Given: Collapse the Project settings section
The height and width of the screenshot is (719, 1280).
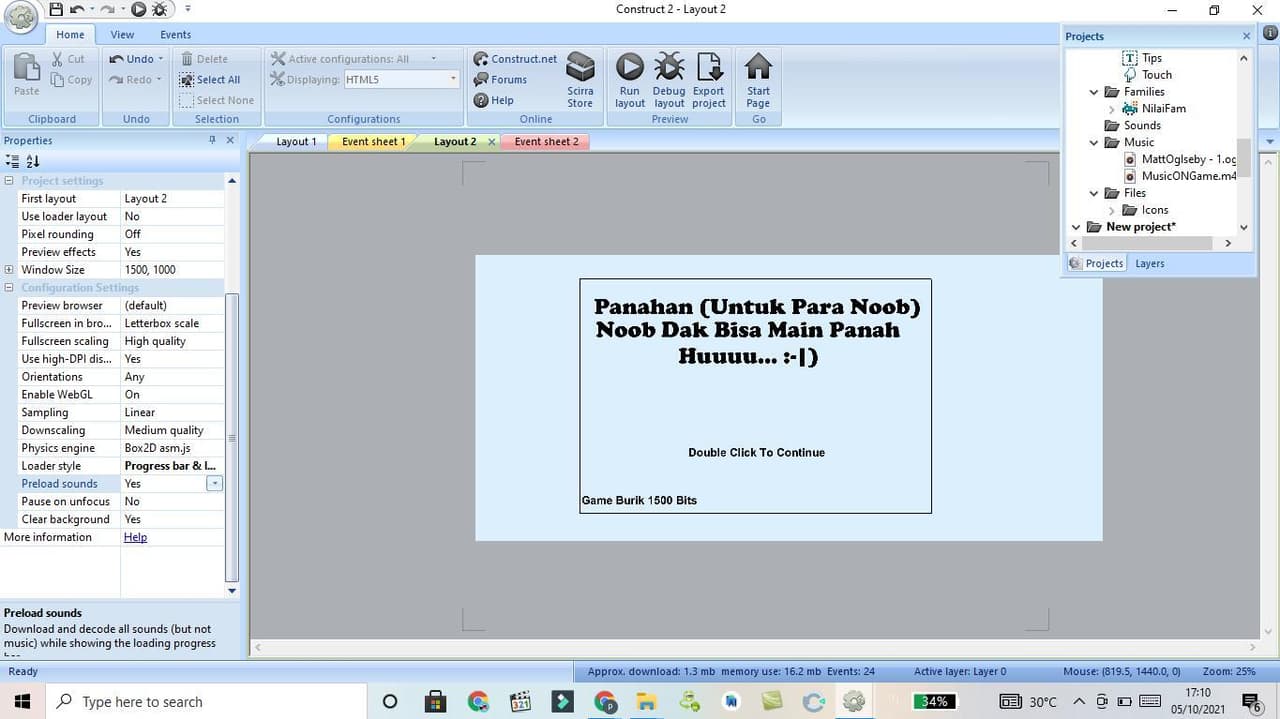Looking at the screenshot, I should click(9, 181).
